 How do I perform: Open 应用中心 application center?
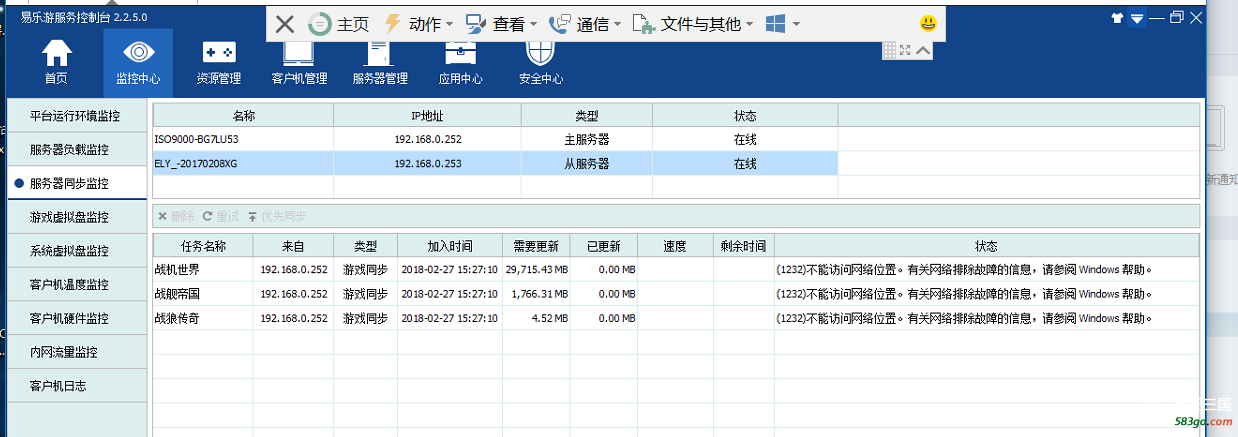(460, 62)
